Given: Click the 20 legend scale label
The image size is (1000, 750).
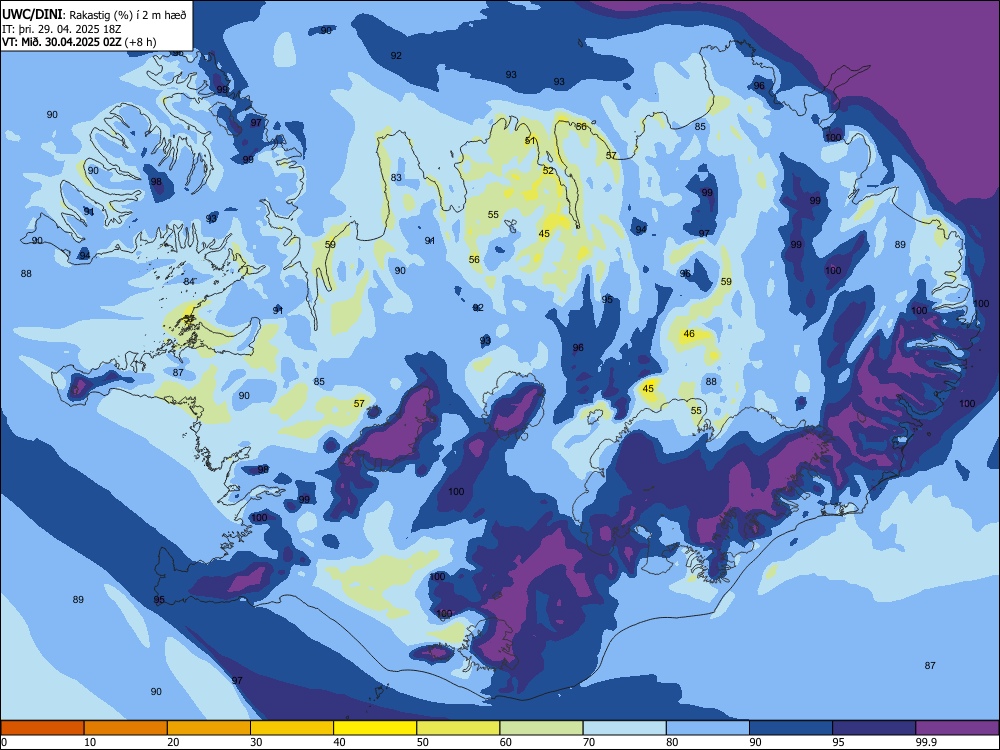Looking at the screenshot, I should (173, 742).
